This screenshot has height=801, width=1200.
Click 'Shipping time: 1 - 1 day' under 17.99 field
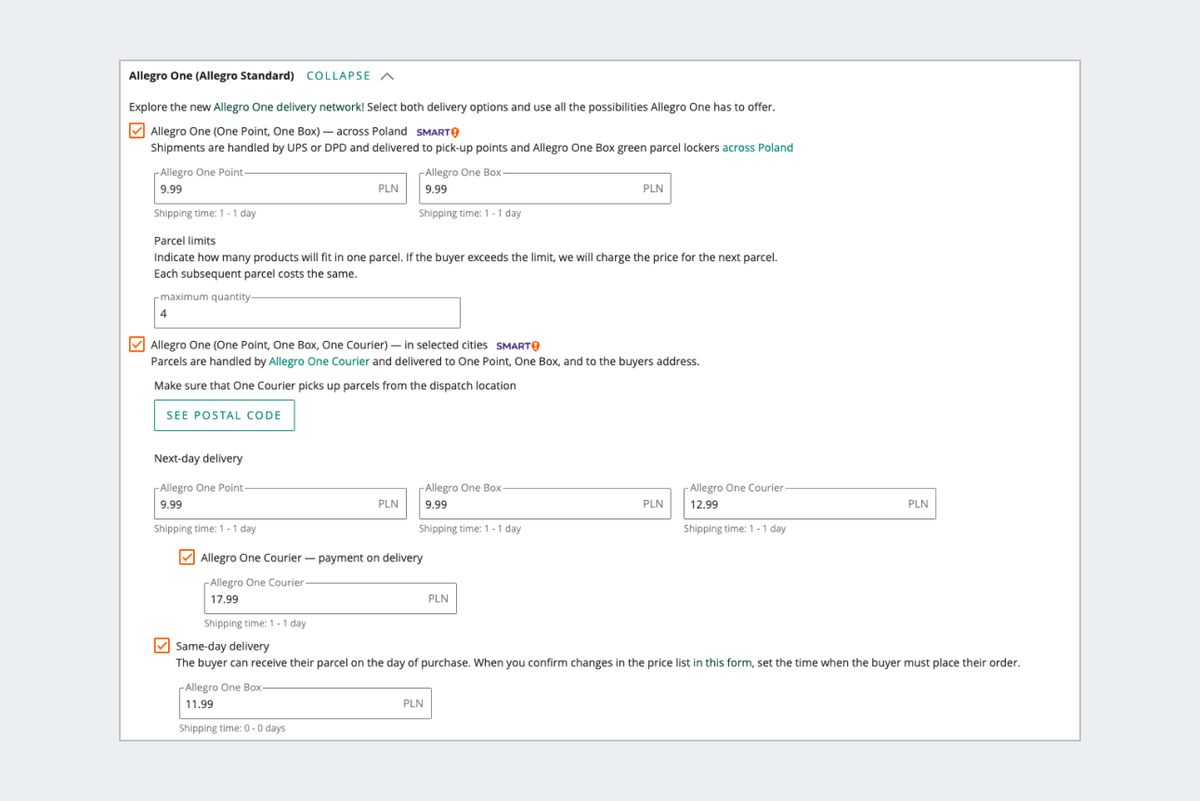[255, 624]
